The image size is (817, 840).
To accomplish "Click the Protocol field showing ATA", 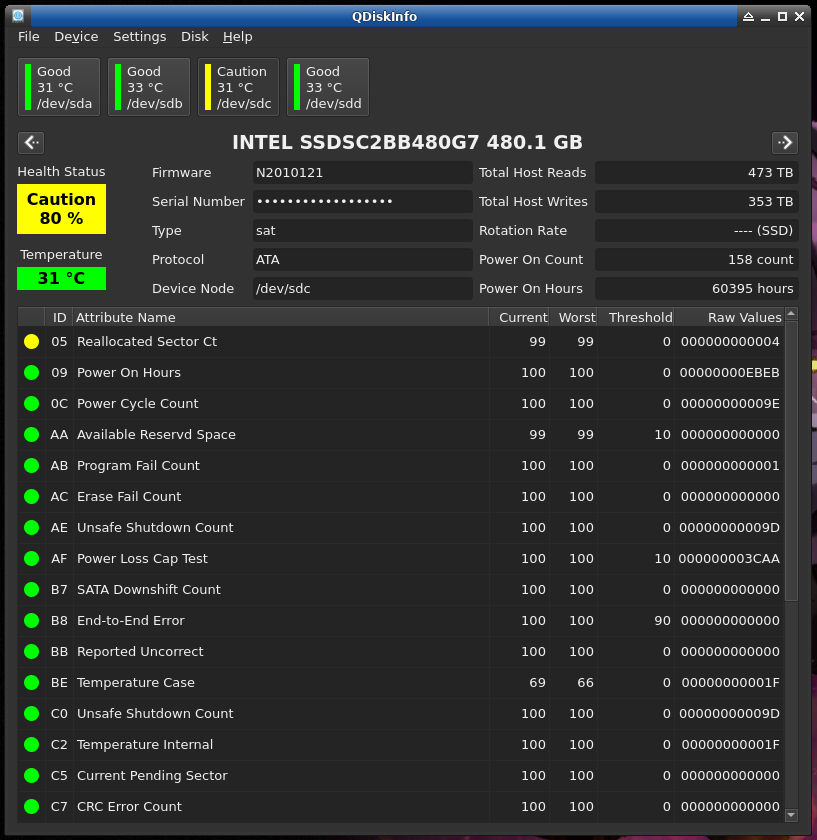I will click(x=363, y=259).
